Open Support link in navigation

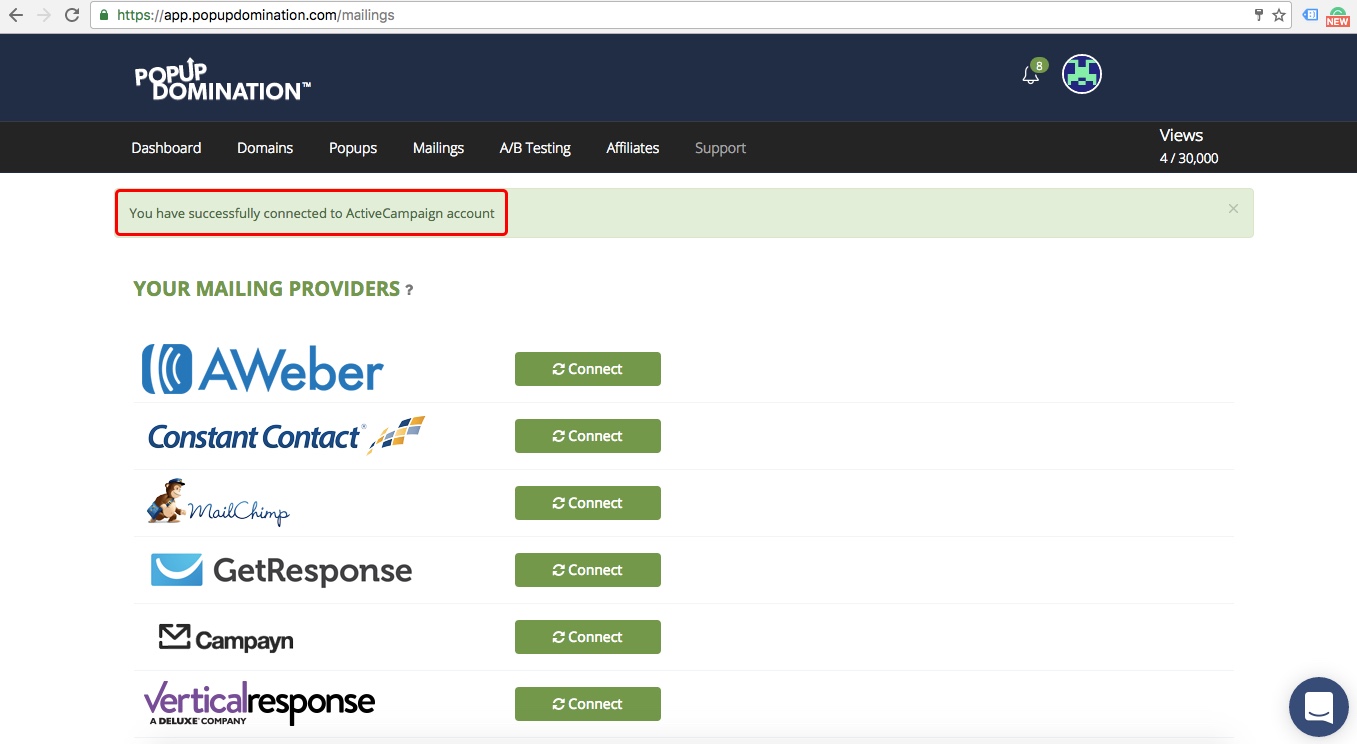click(x=720, y=148)
